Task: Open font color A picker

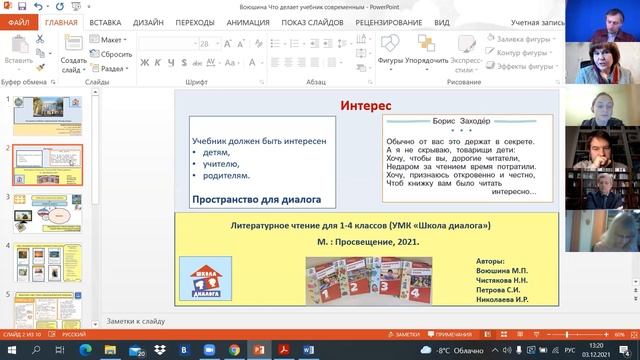Action: point(252,62)
